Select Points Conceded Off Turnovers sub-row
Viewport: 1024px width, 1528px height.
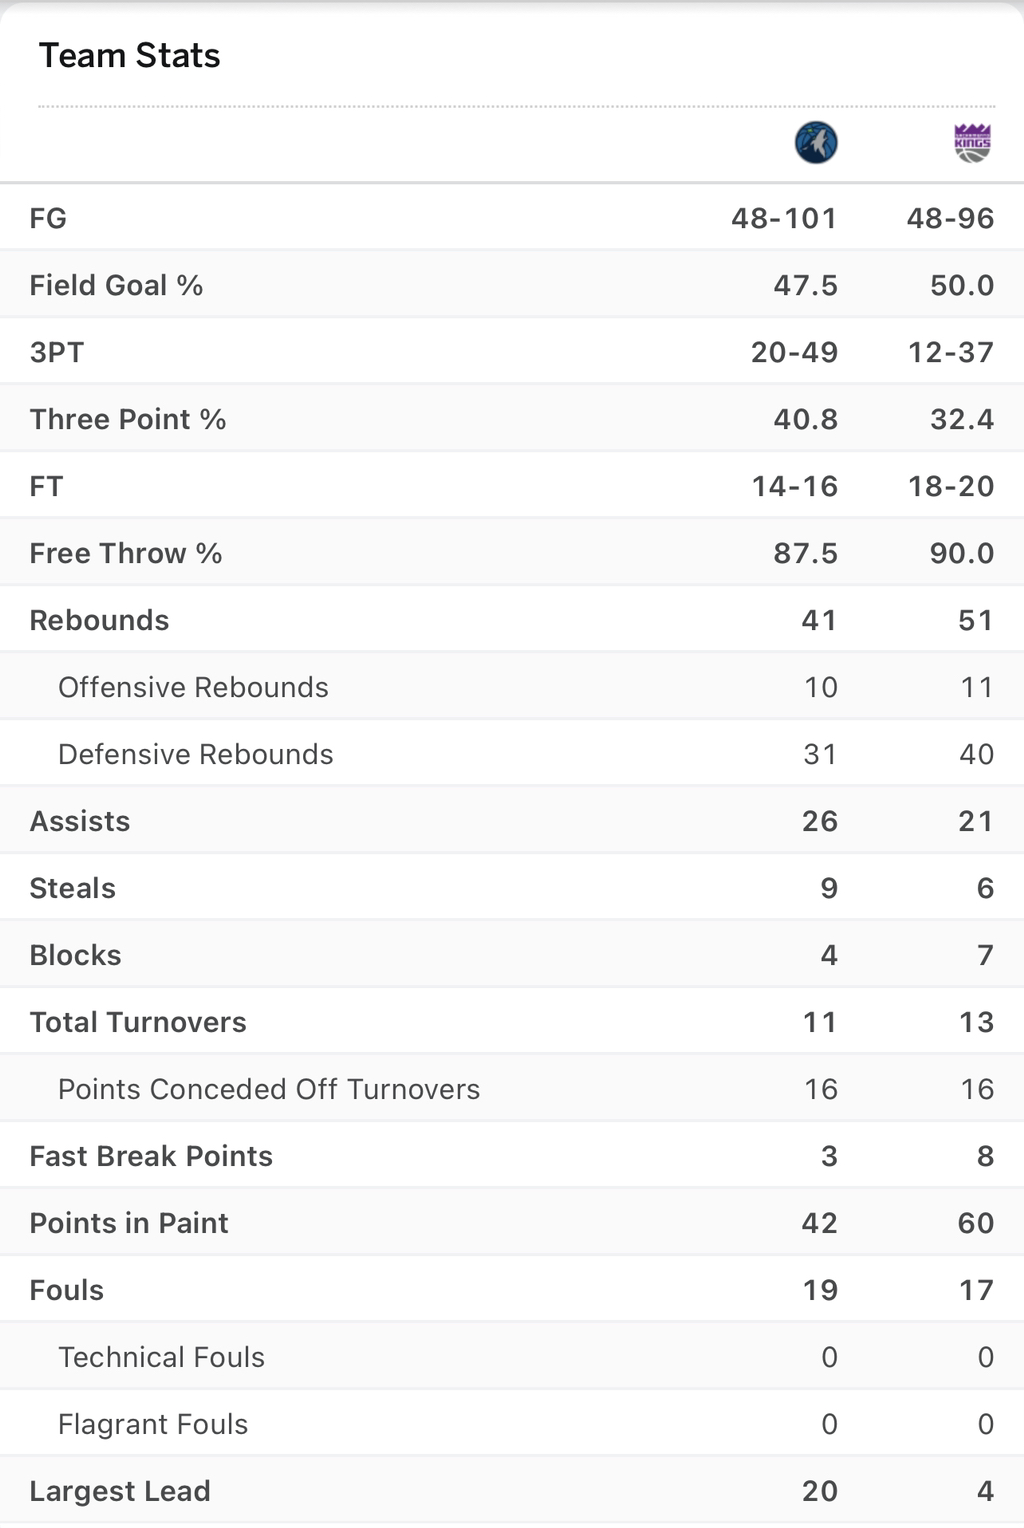click(x=512, y=1089)
